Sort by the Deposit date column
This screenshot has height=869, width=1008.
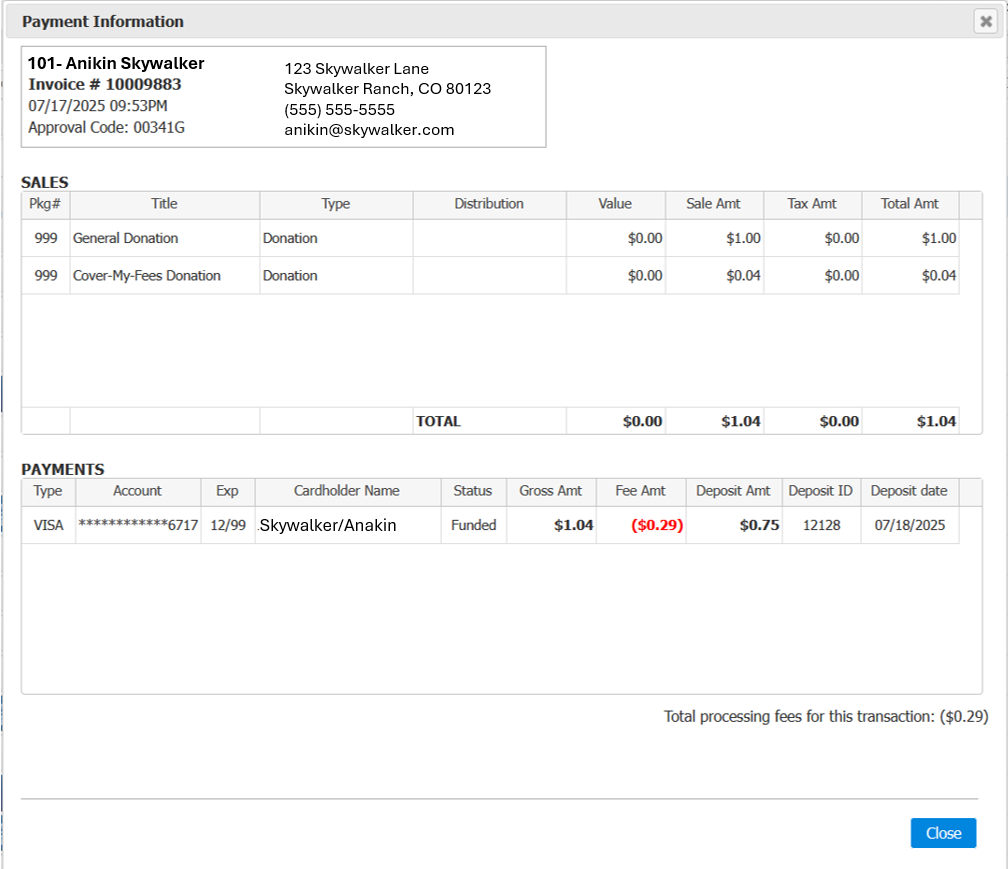909,491
